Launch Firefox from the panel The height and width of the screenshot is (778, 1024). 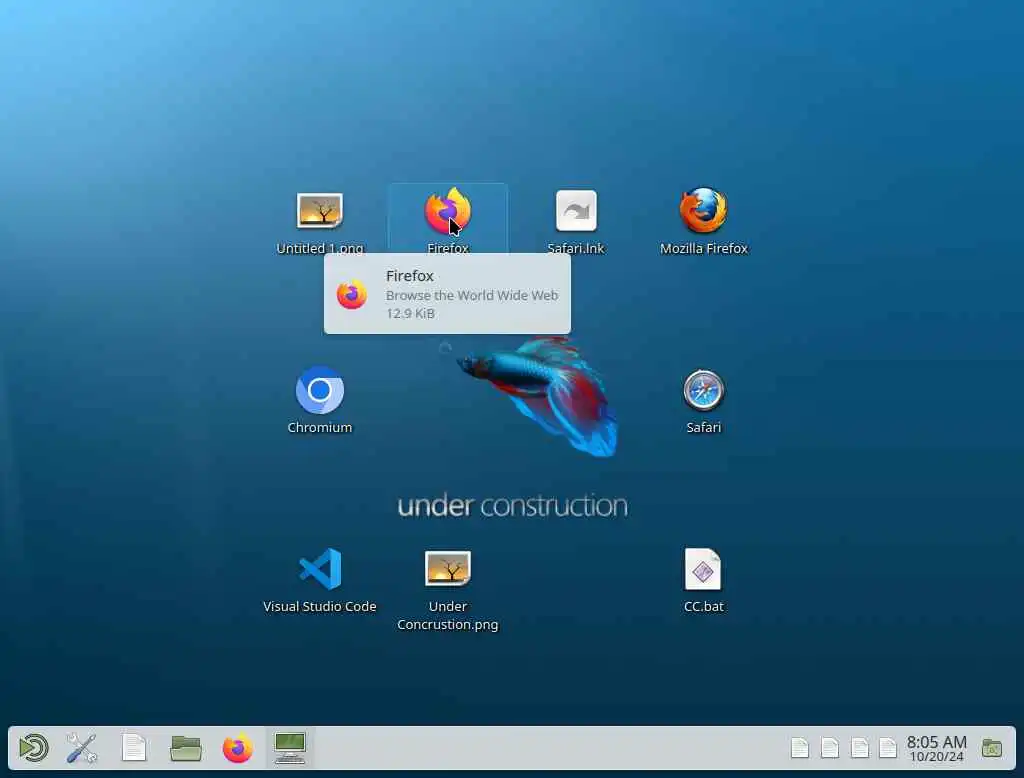click(238, 748)
